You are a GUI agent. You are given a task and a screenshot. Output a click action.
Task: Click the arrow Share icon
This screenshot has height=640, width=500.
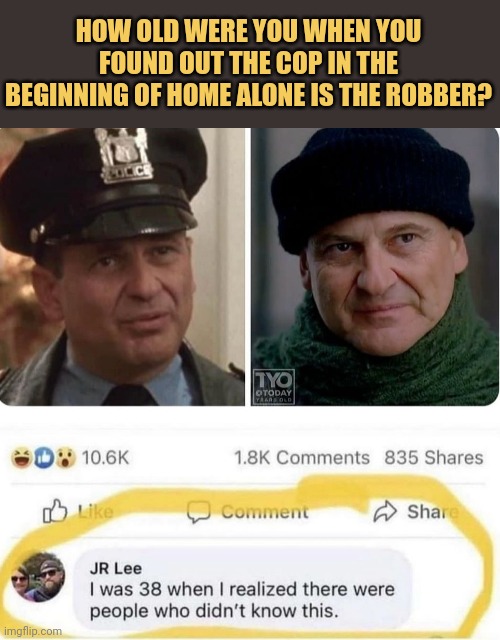pos(385,511)
